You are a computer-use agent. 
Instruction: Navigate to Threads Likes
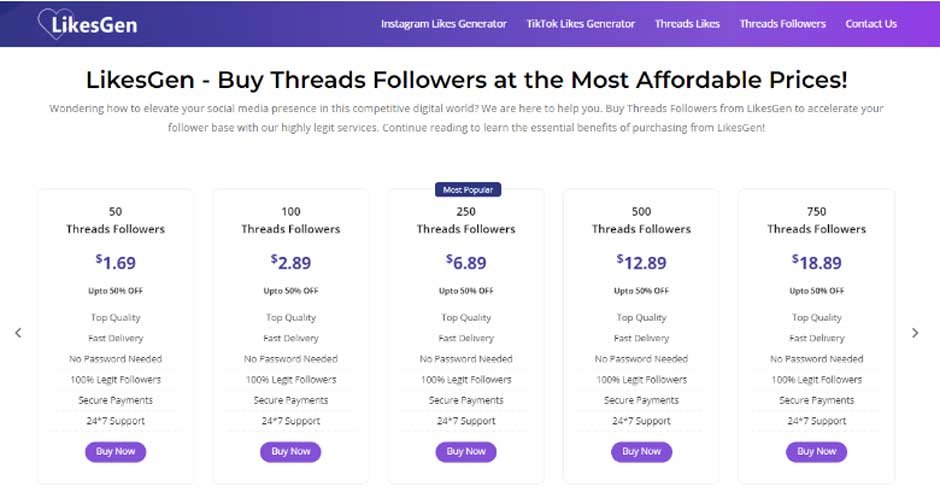click(x=687, y=24)
